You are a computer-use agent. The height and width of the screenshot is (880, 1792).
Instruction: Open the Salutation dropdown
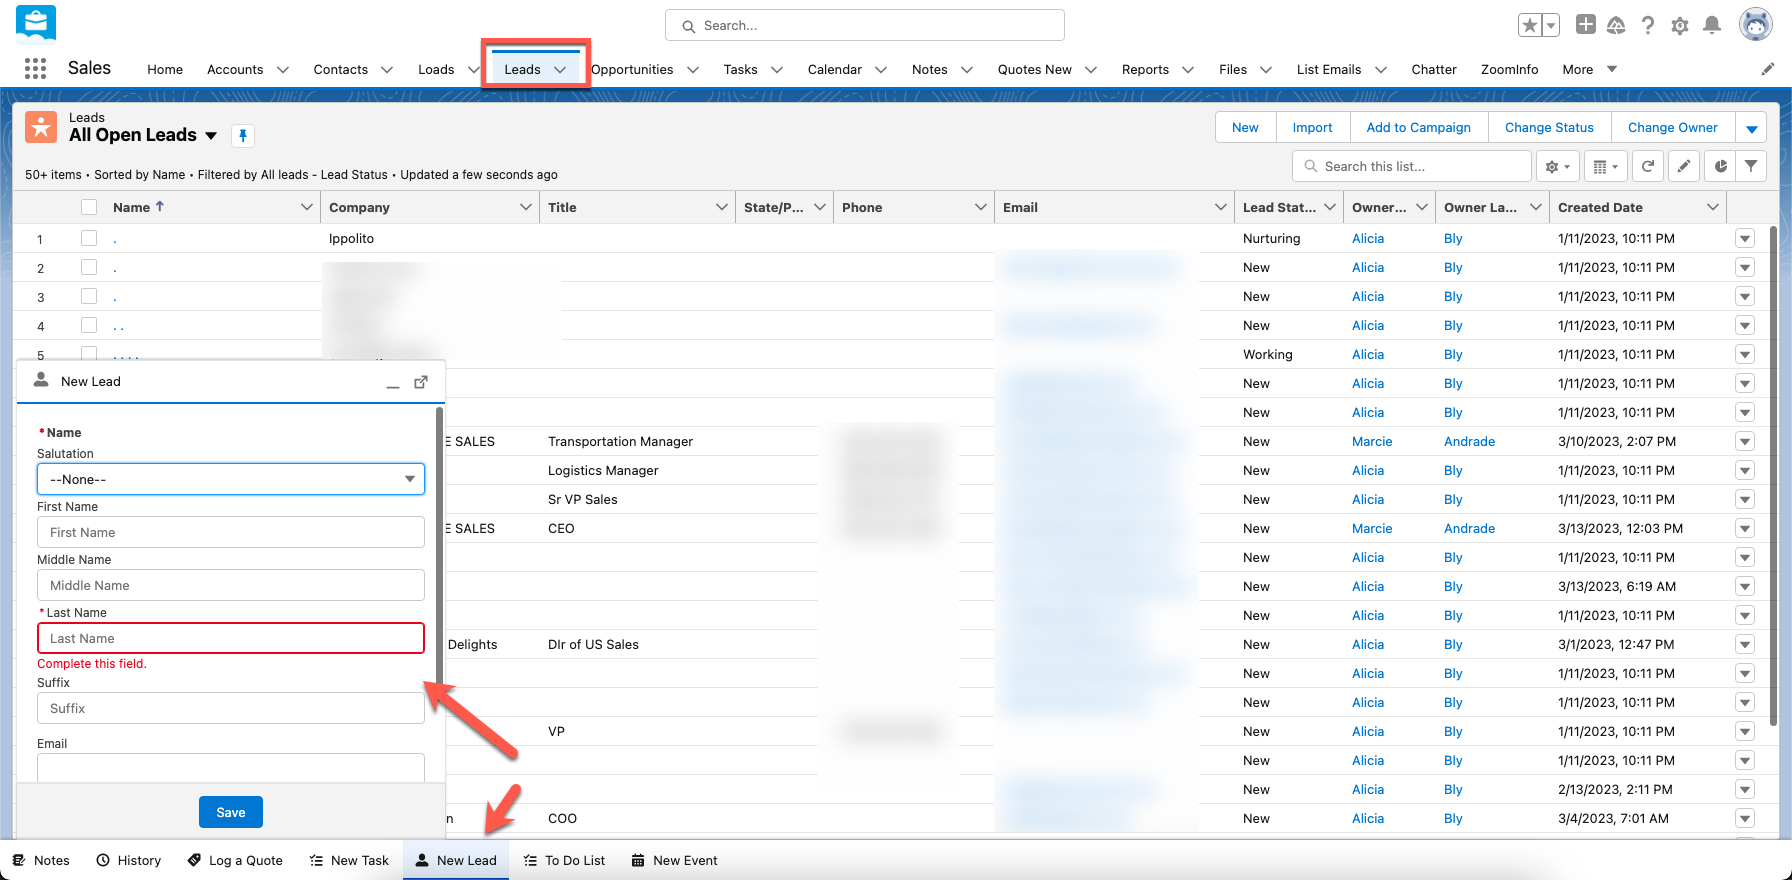(x=231, y=479)
